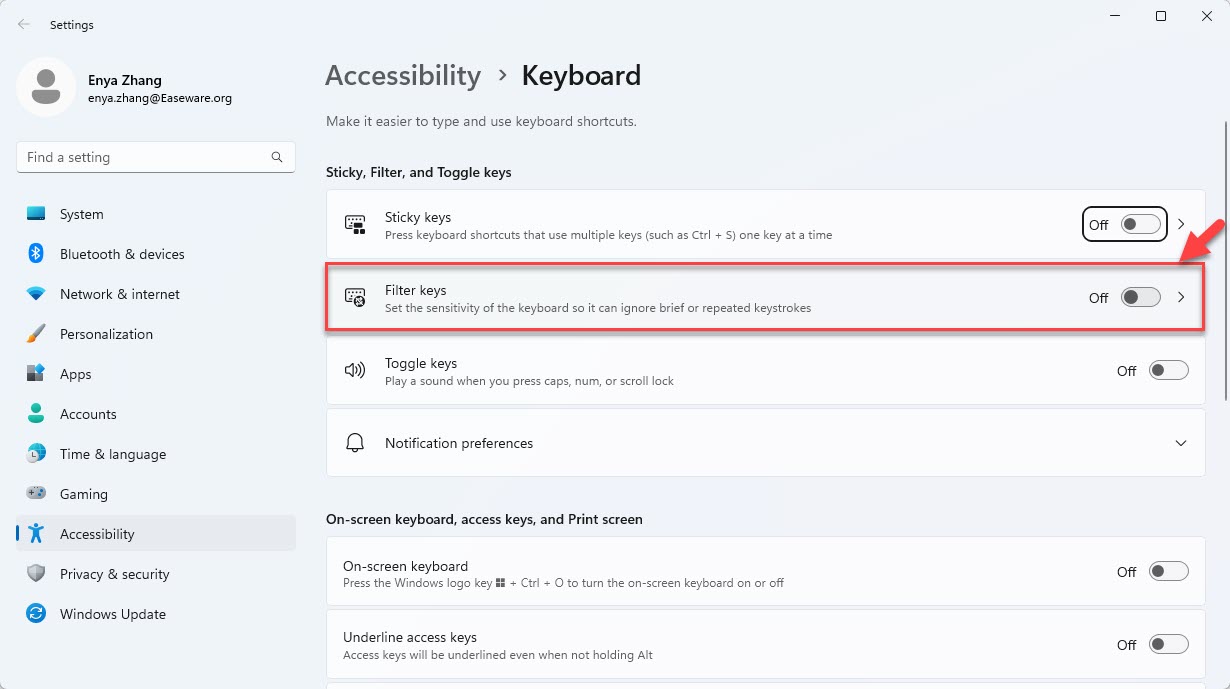Open Gaming settings

pyautogui.click(x=83, y=493)
